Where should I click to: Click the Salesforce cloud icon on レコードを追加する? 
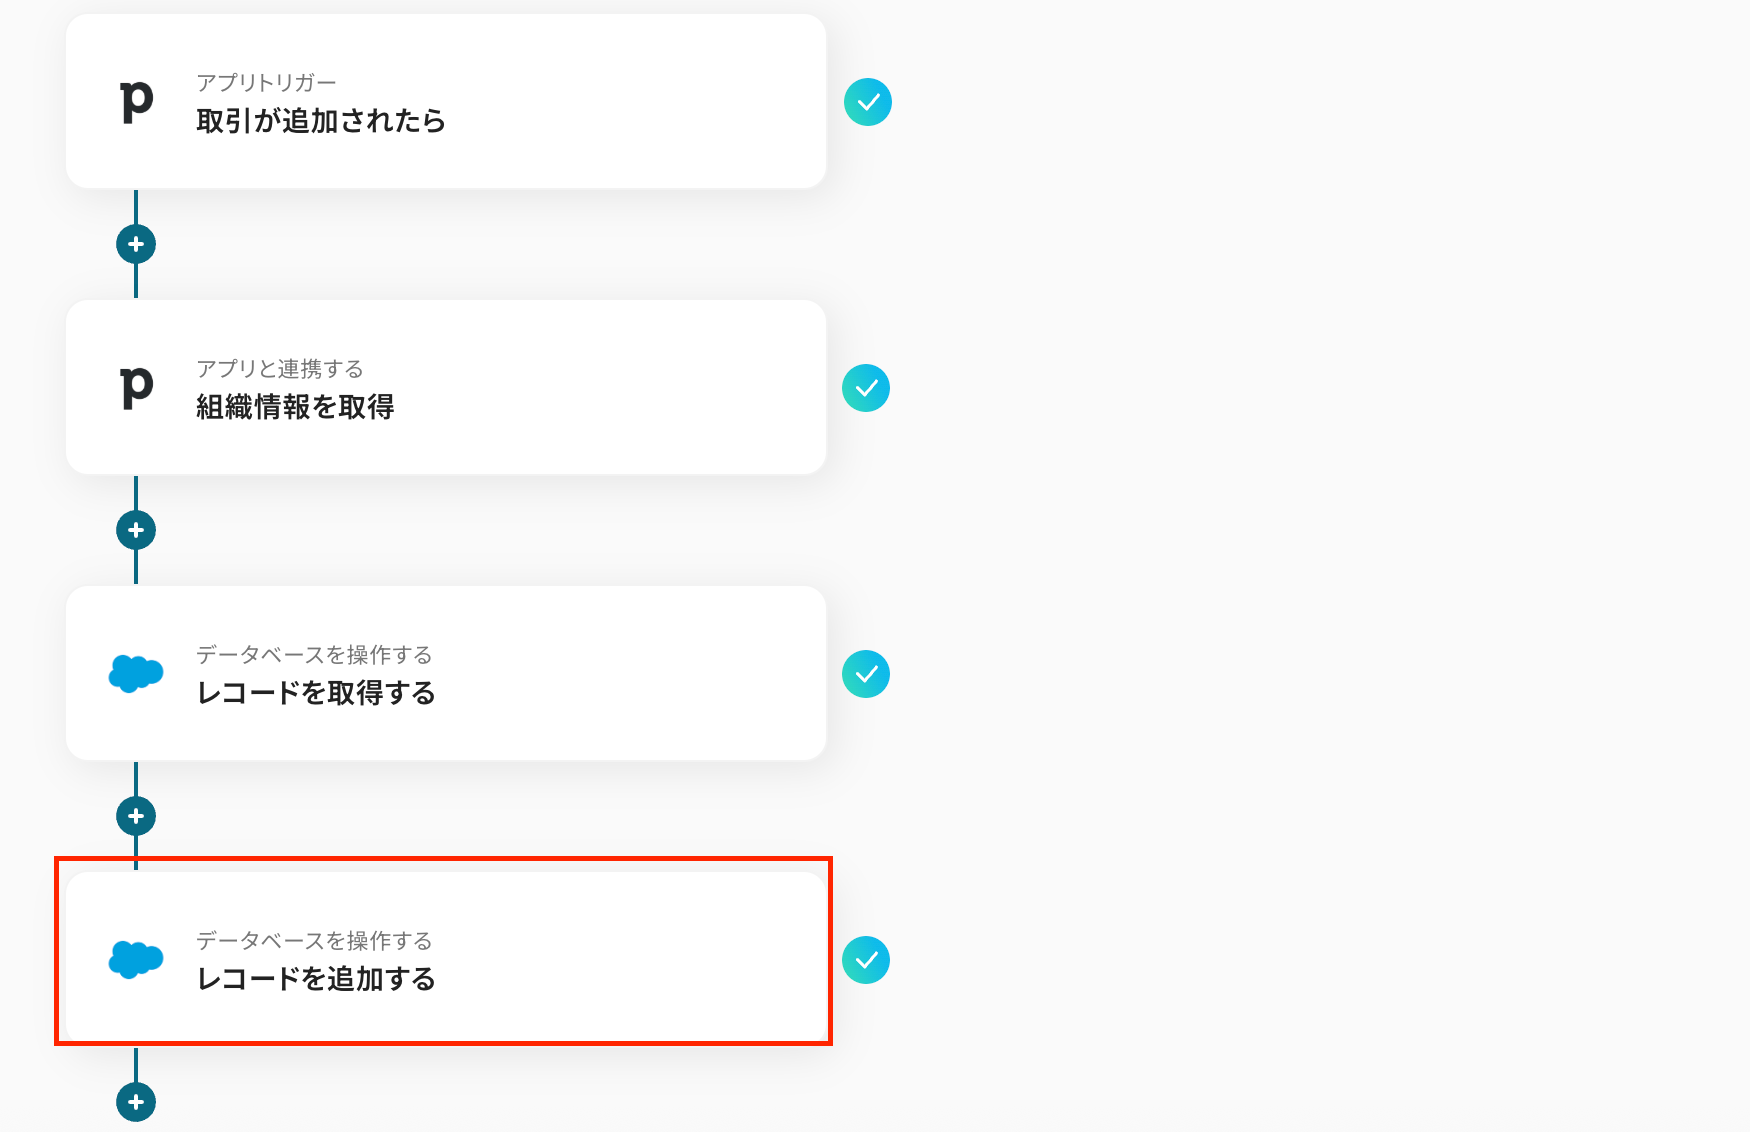[x=136, y=959]
